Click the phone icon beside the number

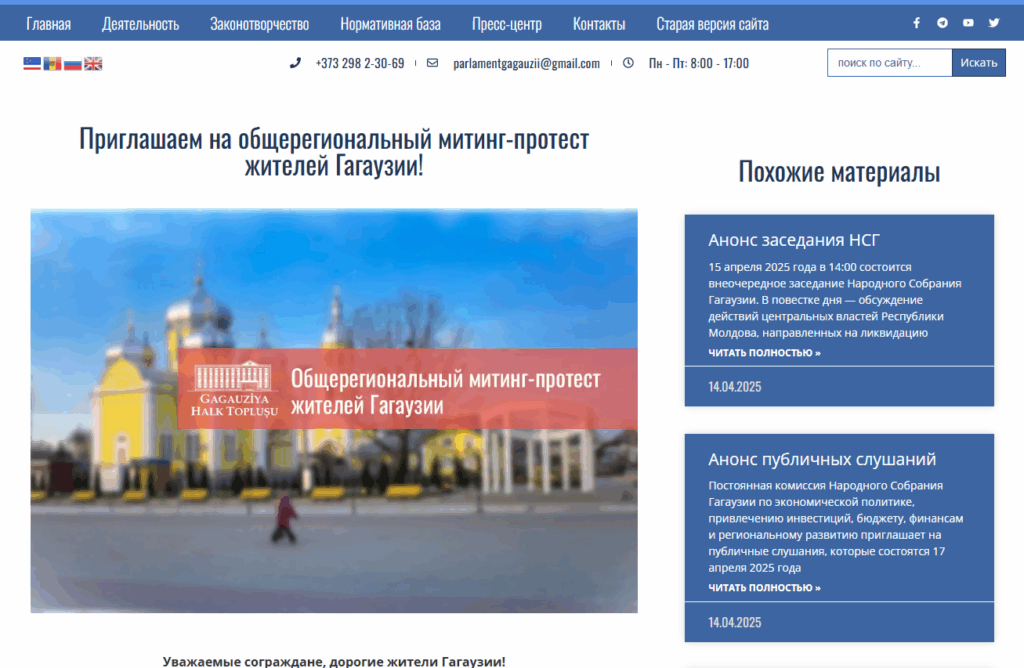[295, 63]
